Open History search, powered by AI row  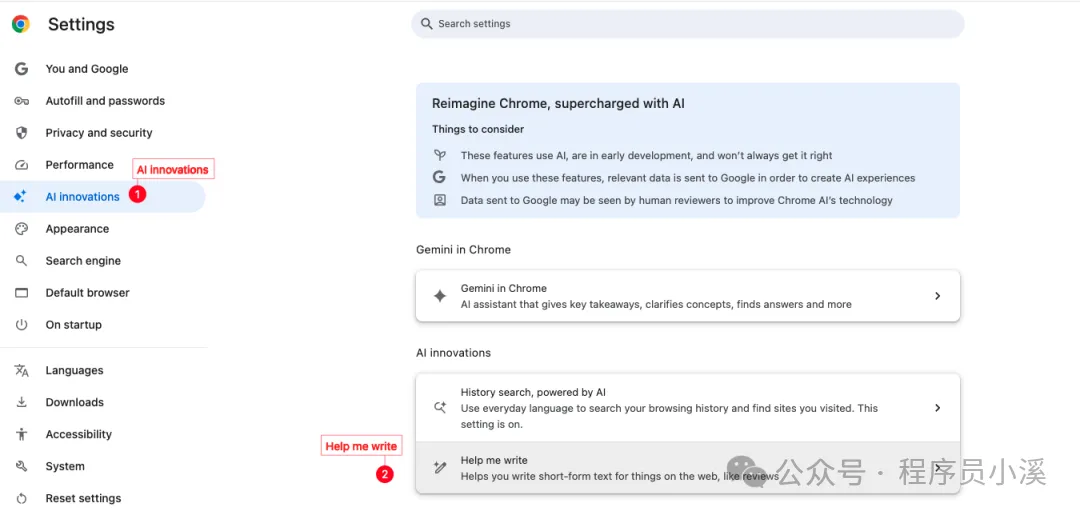pyautogui.click(x=687, y=408)
